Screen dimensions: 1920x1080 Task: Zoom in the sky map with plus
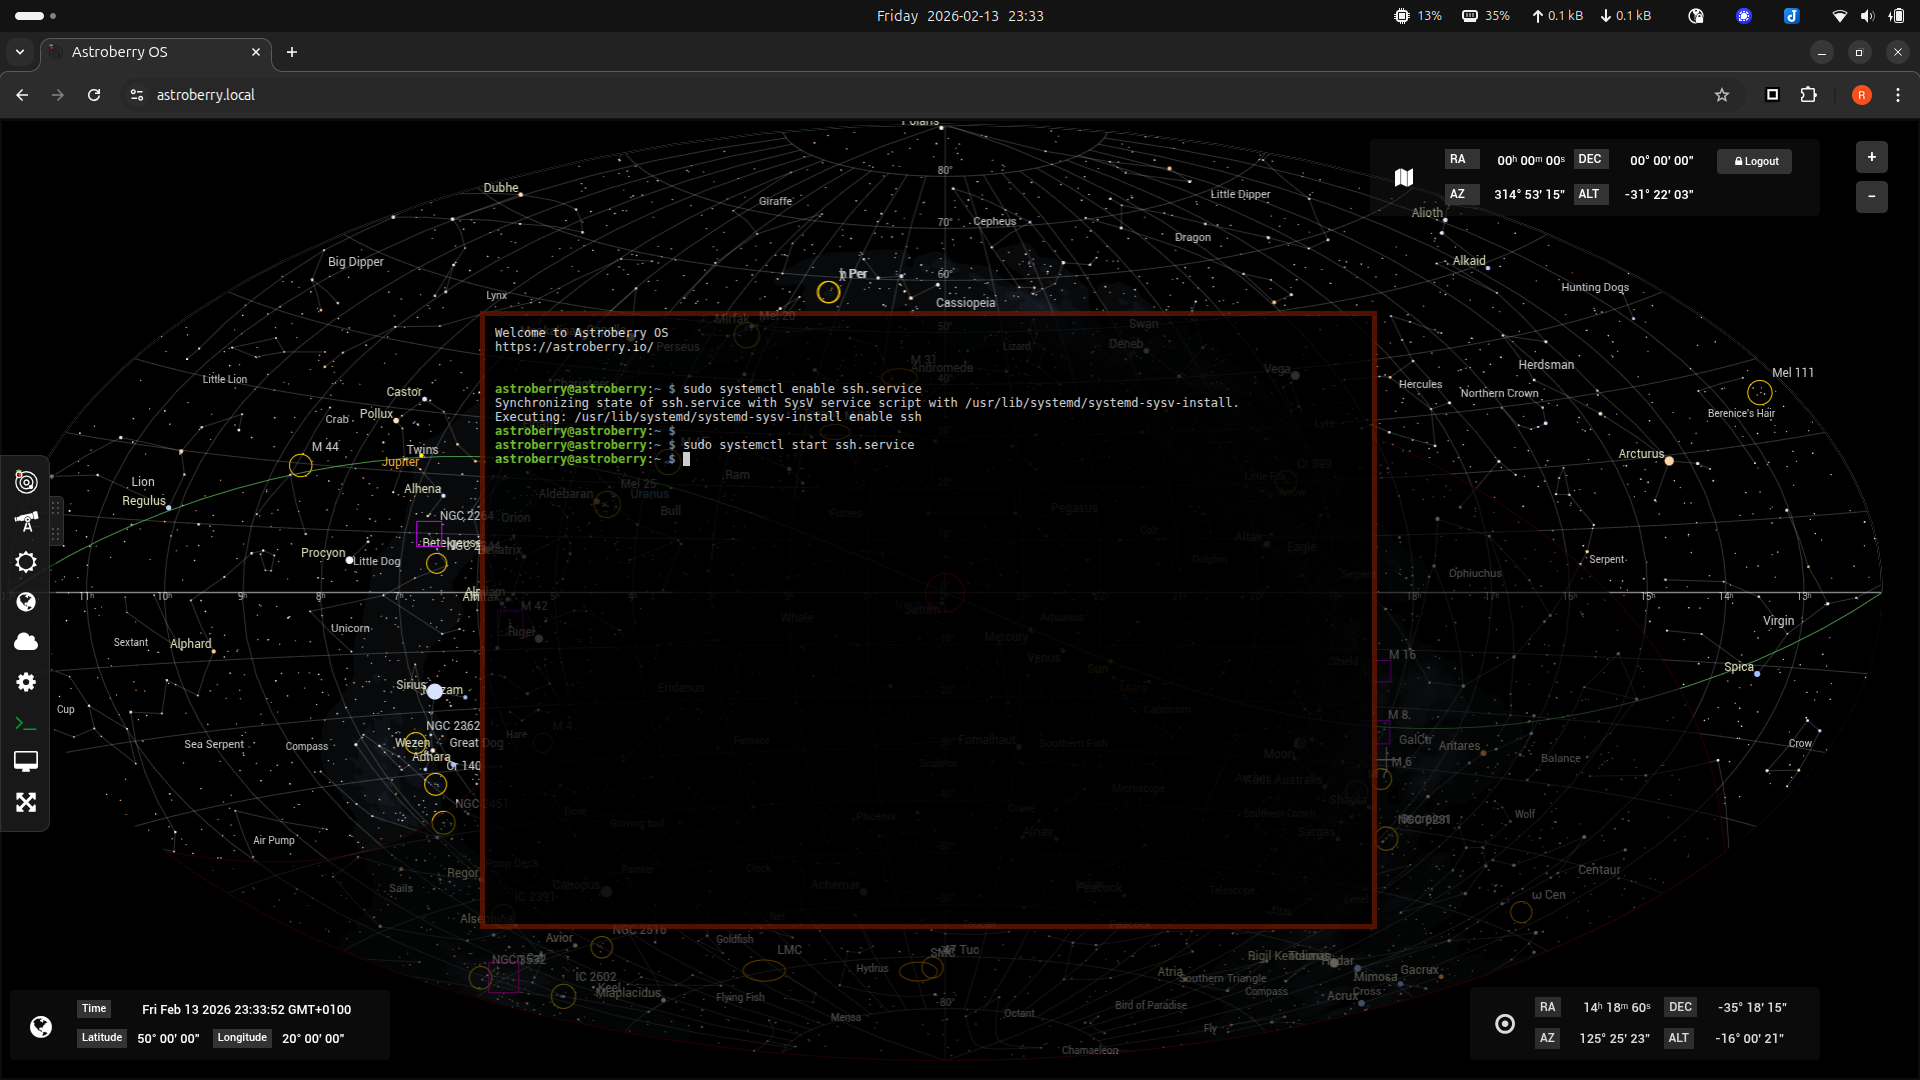[1871, 157]
